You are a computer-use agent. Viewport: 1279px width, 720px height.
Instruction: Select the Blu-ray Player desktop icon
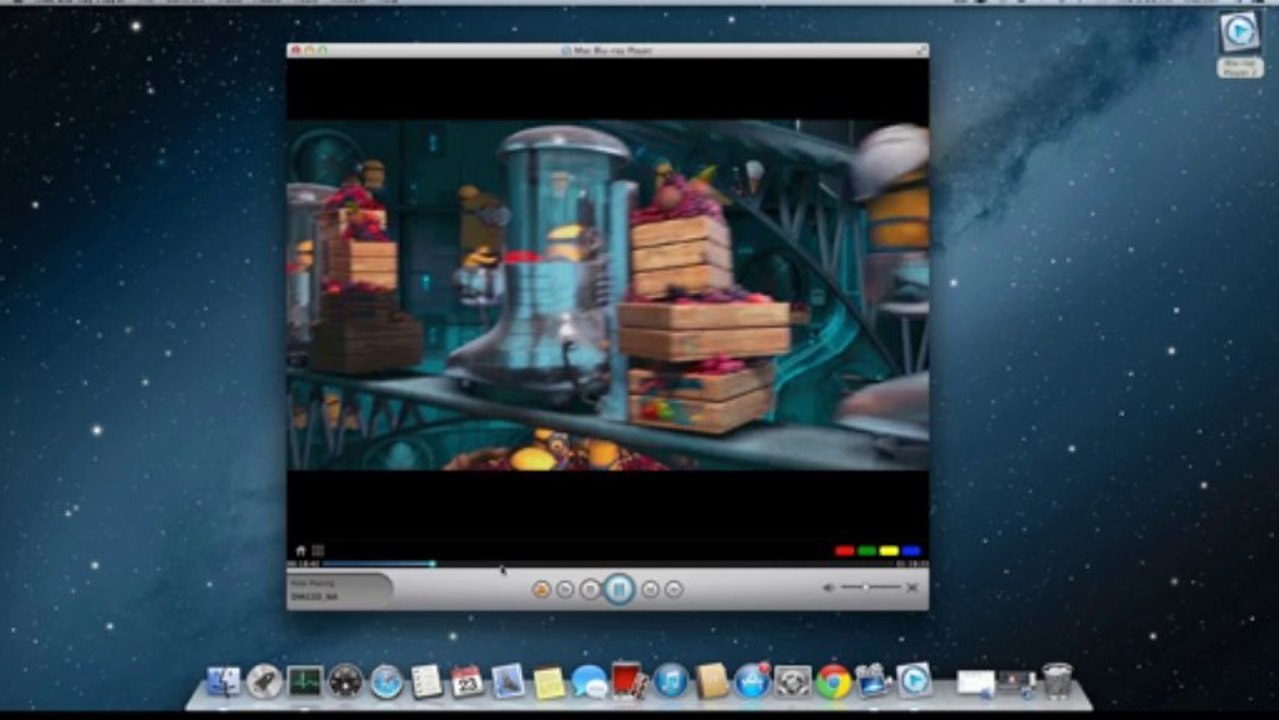(1240, 43)
